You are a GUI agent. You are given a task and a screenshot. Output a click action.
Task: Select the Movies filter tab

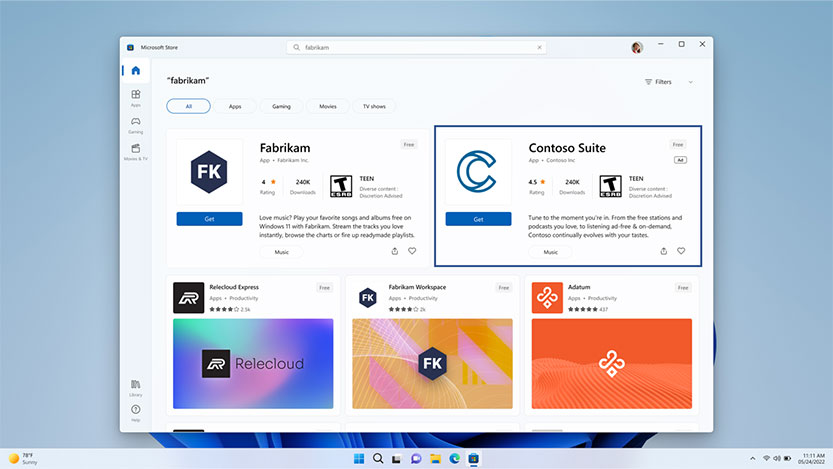(x=327, y=106)
